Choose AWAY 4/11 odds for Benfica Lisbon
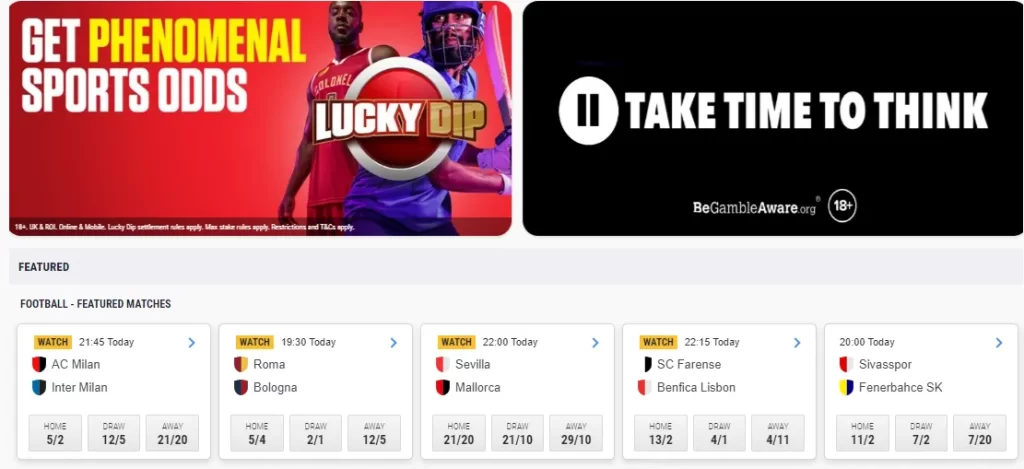The height and width of the screenshot is (469, 1024). pyautogui.click(x=778, y=432)
